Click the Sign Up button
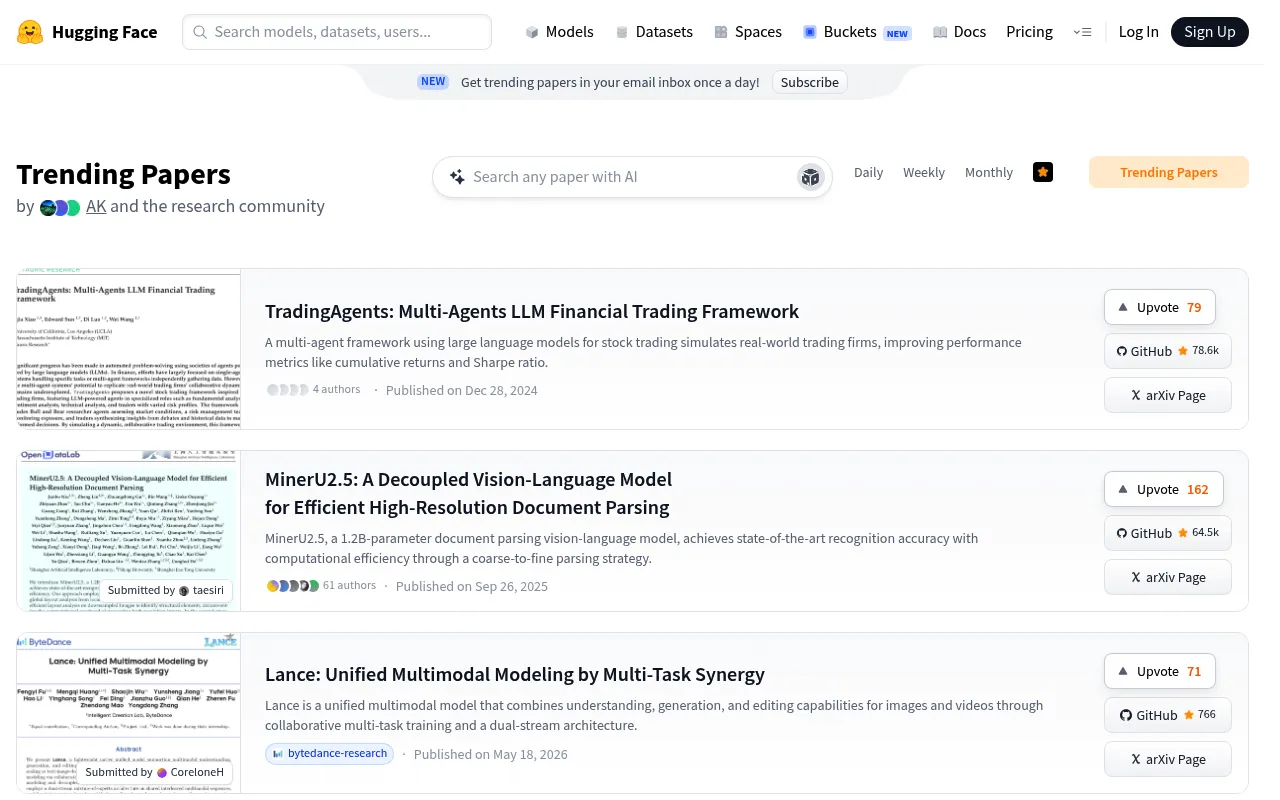This screenshot has height=800, width=1280. pyautogui.click(x=1210, y=32)
